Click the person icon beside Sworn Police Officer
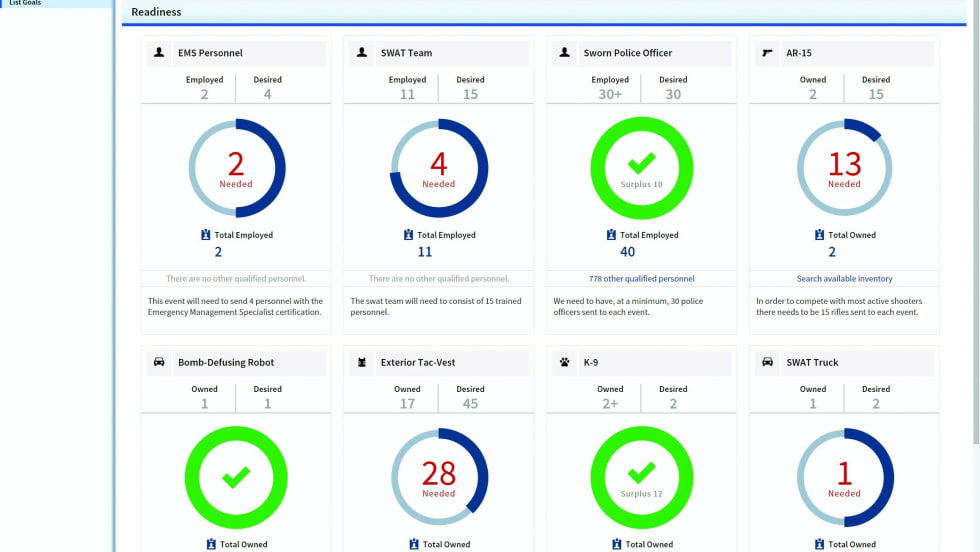Screen dimensions: 980x552 [x=565, y=53]
